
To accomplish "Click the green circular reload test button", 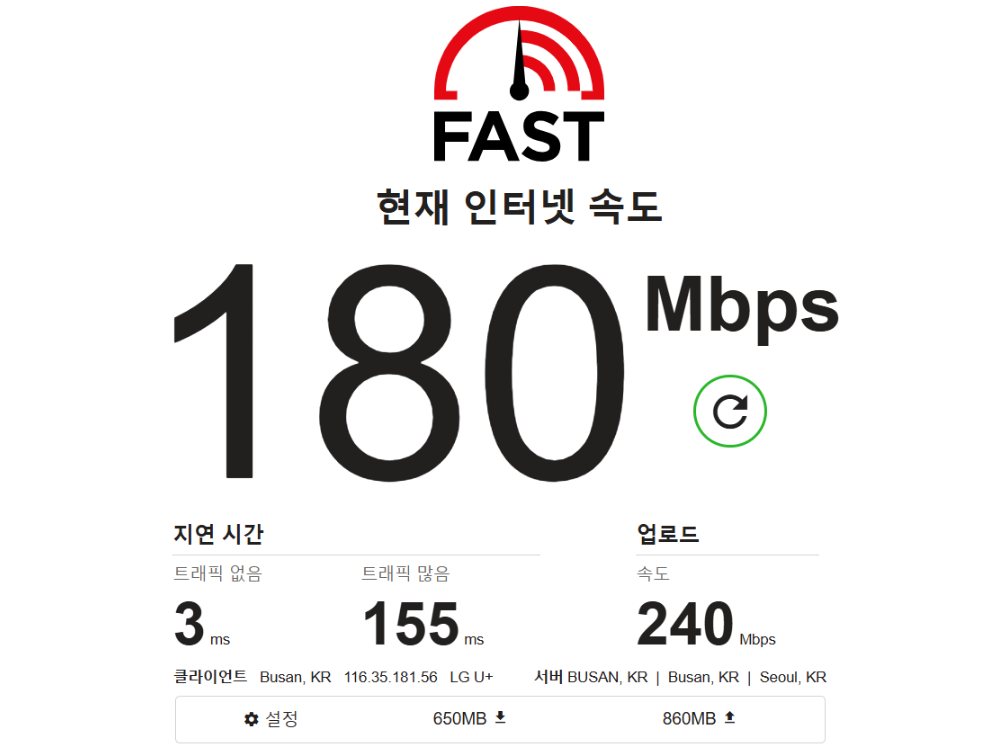I will (x=730, y=411).
